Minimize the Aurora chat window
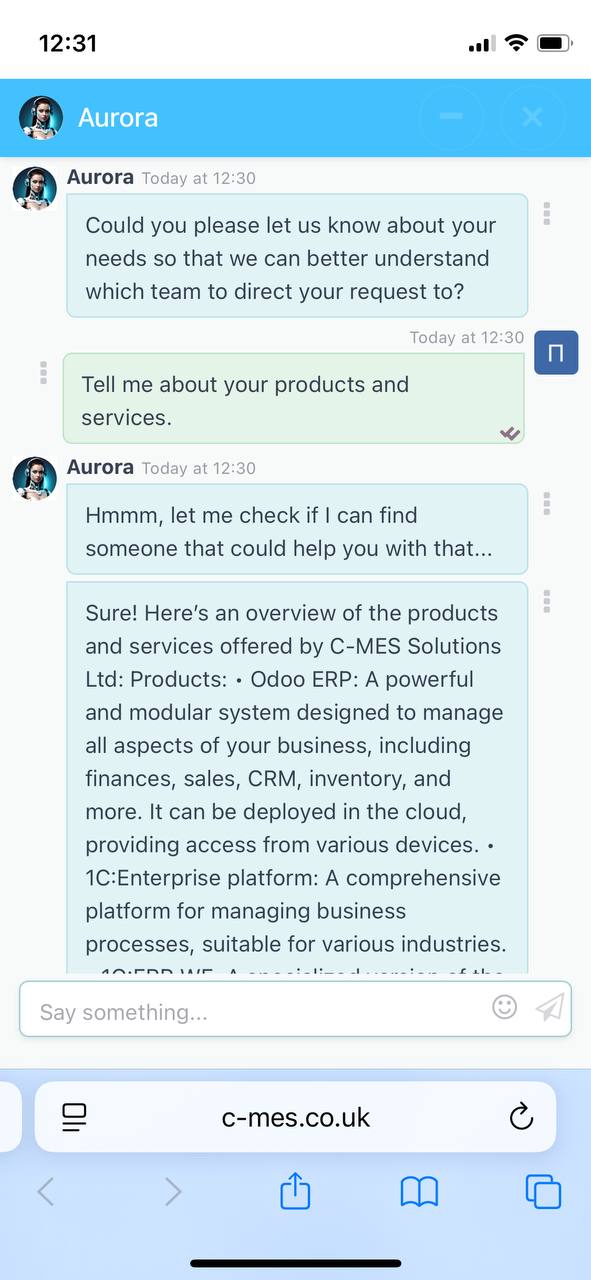 (452, 117)
